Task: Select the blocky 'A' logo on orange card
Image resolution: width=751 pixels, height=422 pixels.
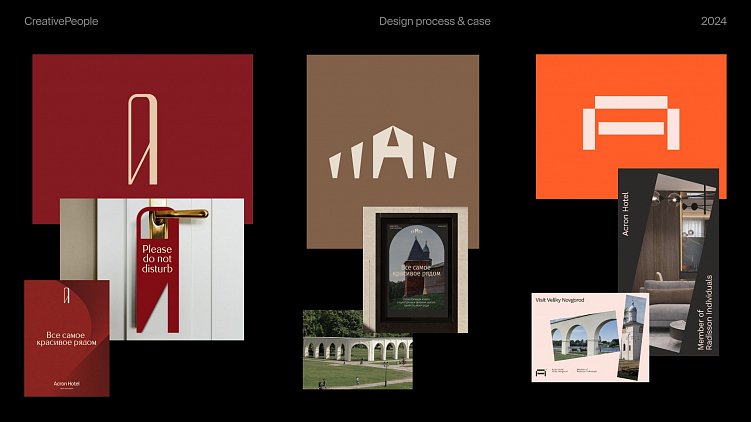Action: (x=631, y=123)
